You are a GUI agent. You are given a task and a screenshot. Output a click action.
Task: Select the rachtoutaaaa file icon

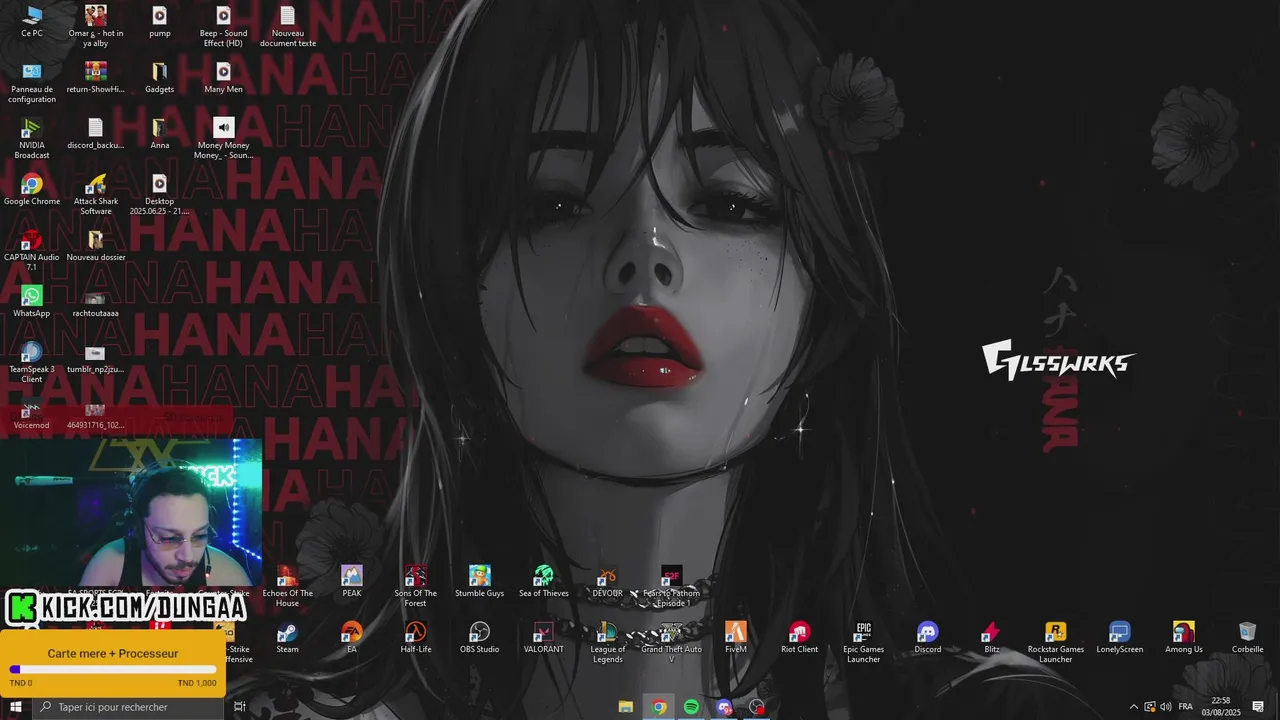[x=96, y=304]
